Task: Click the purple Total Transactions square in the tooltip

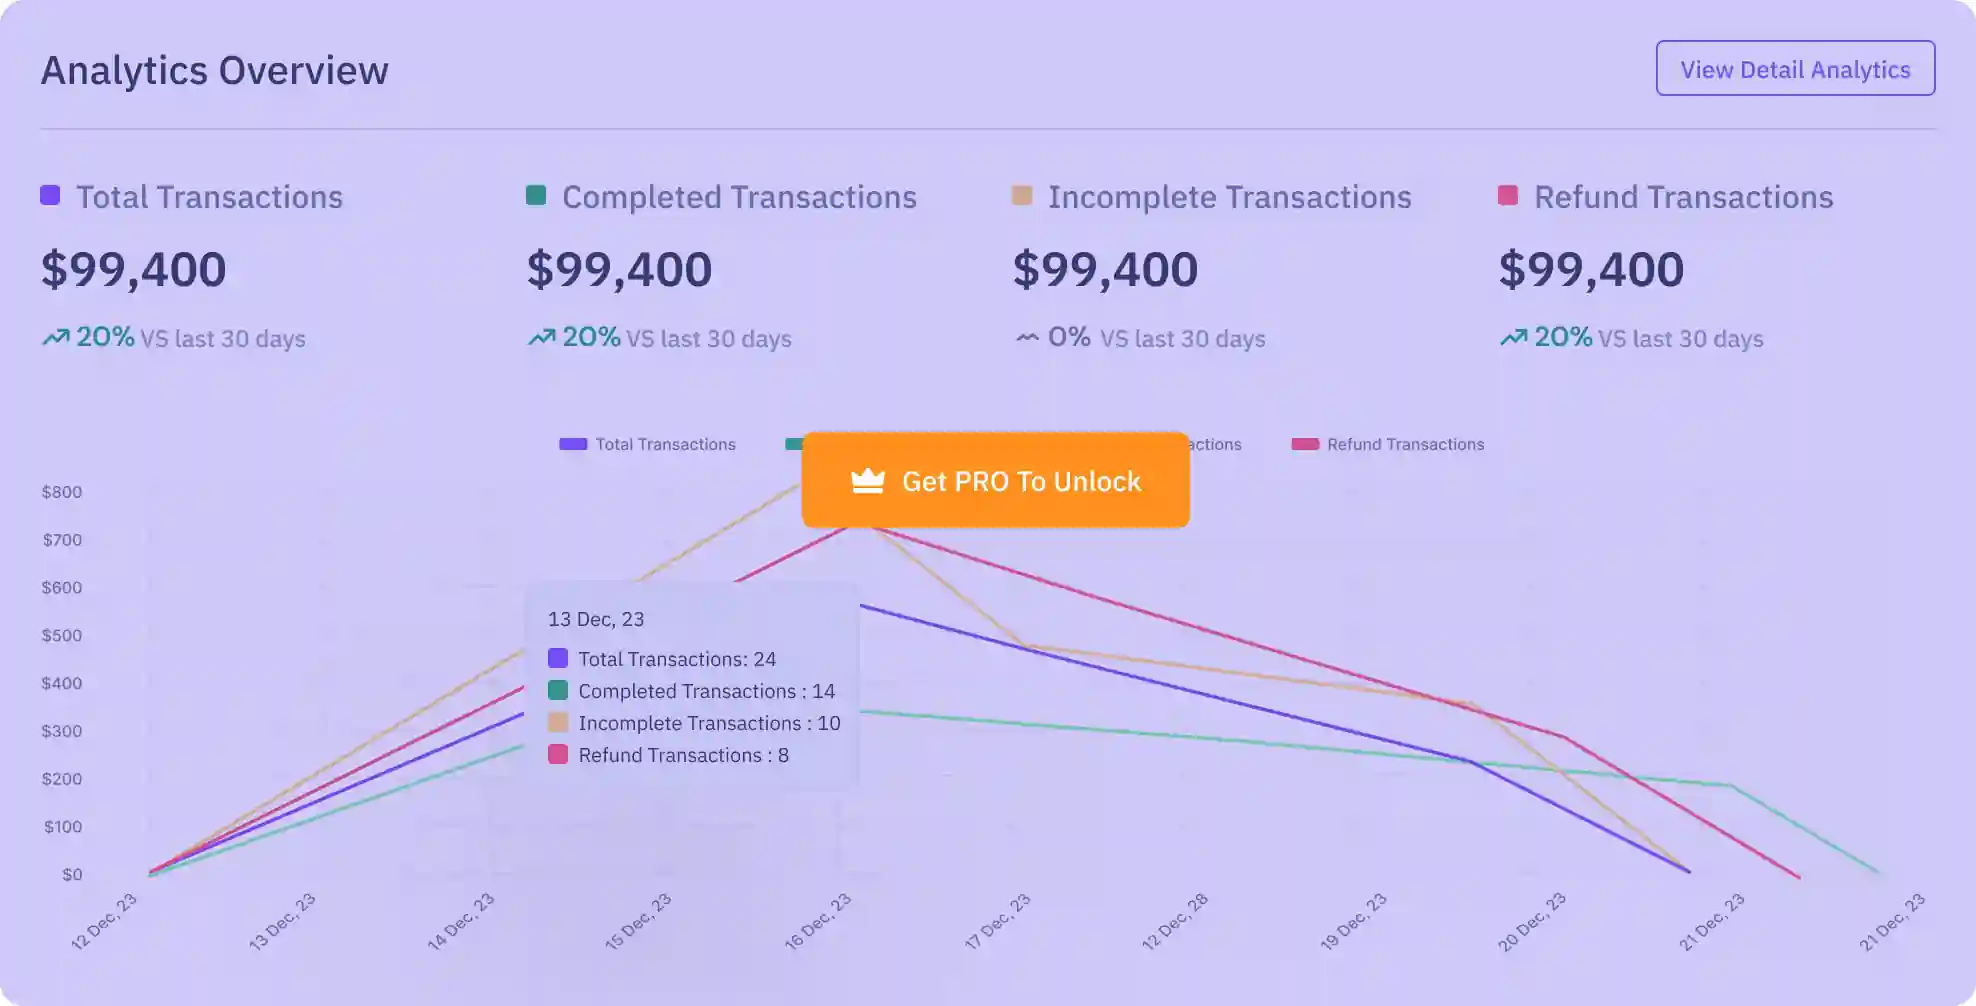Action: pos(558,658)
